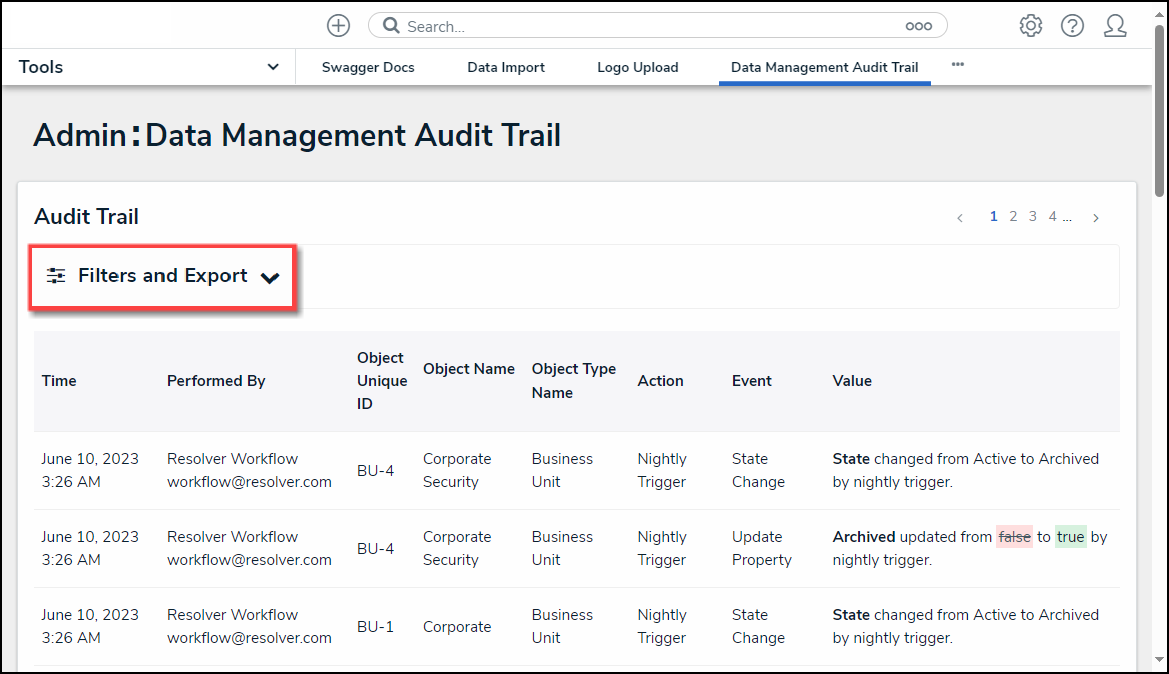Click the three-circle icon in search bar
Image resolution: width=1169 pixels, height=674 pixels.
click(918, 27)
